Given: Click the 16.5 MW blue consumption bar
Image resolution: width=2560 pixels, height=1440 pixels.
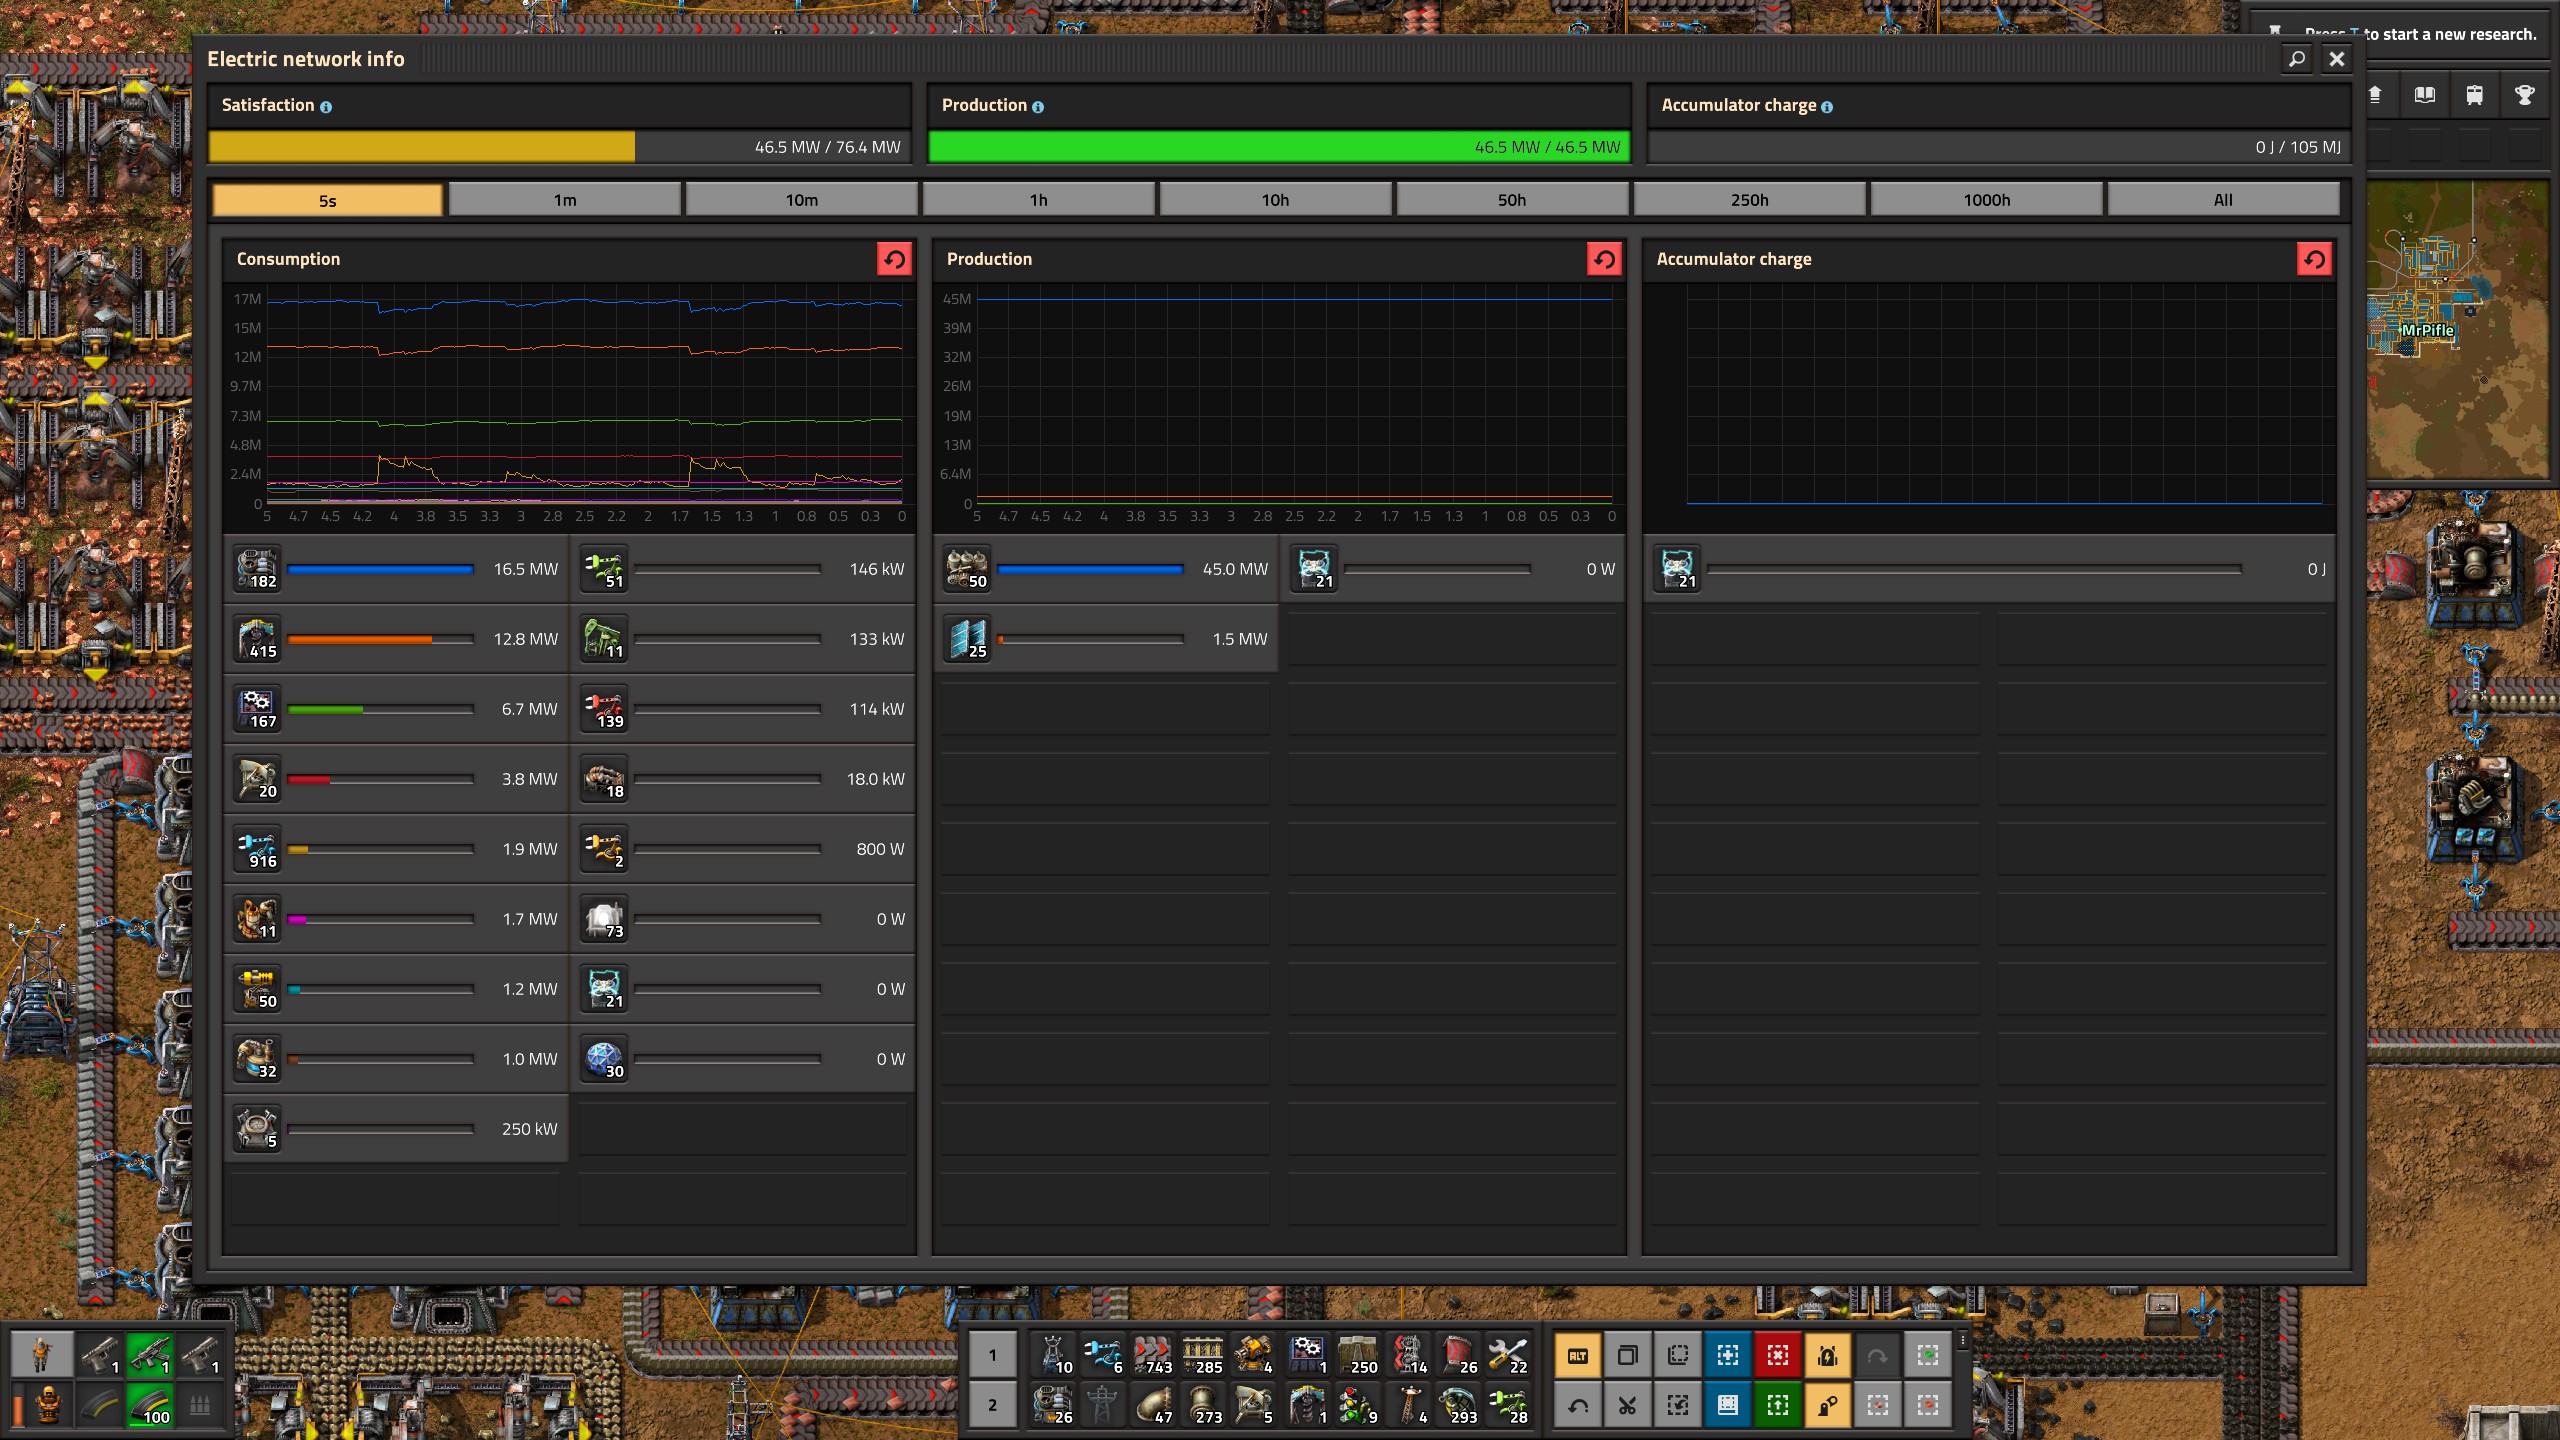Looking at the screenshot, I should point(380,569).
